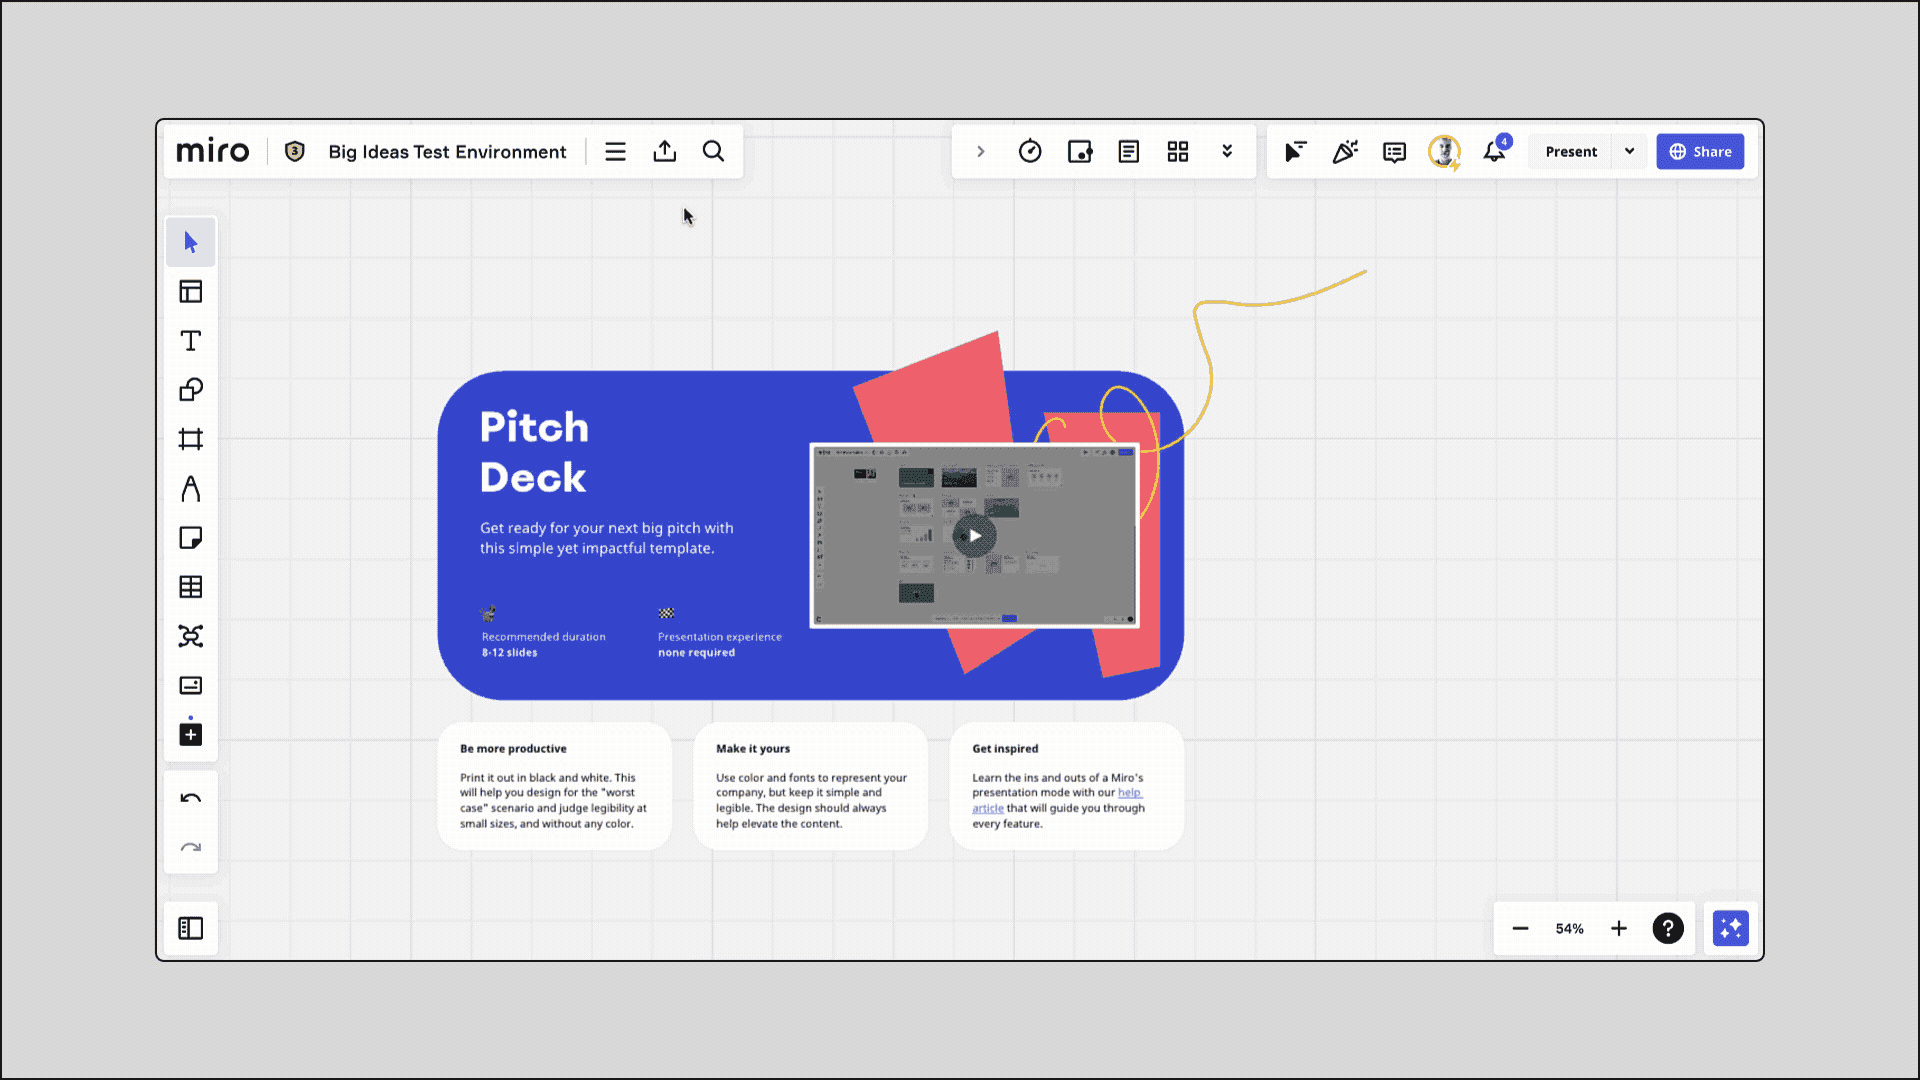Toggle hide collaborators' cursors
Image resolution: width=1920 pixels, height=1080 pixels.
point(1295,152)
